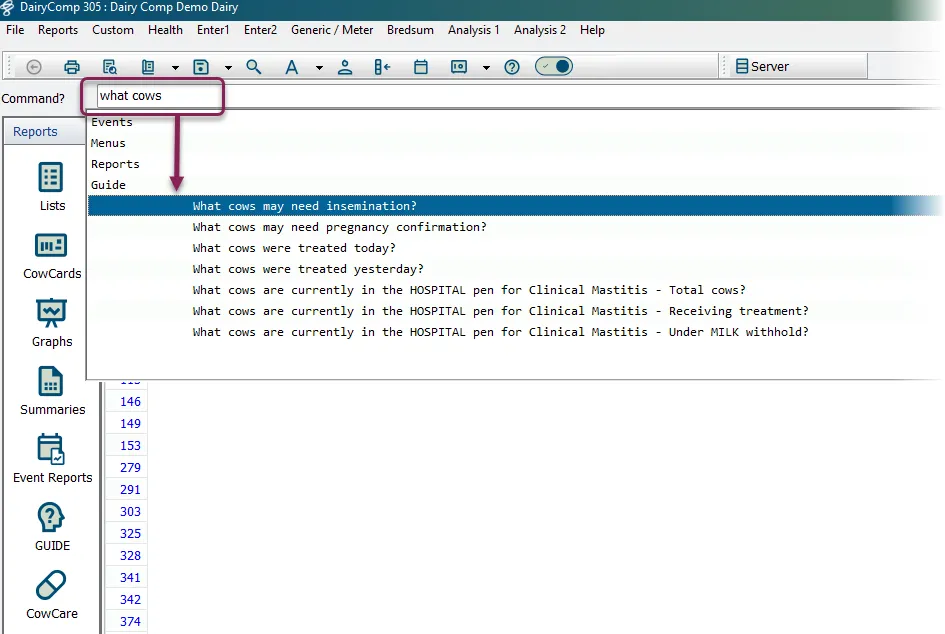Open print preview from the toolbar
Viewport: 945px width, 634px height.
tap(110, 67)
